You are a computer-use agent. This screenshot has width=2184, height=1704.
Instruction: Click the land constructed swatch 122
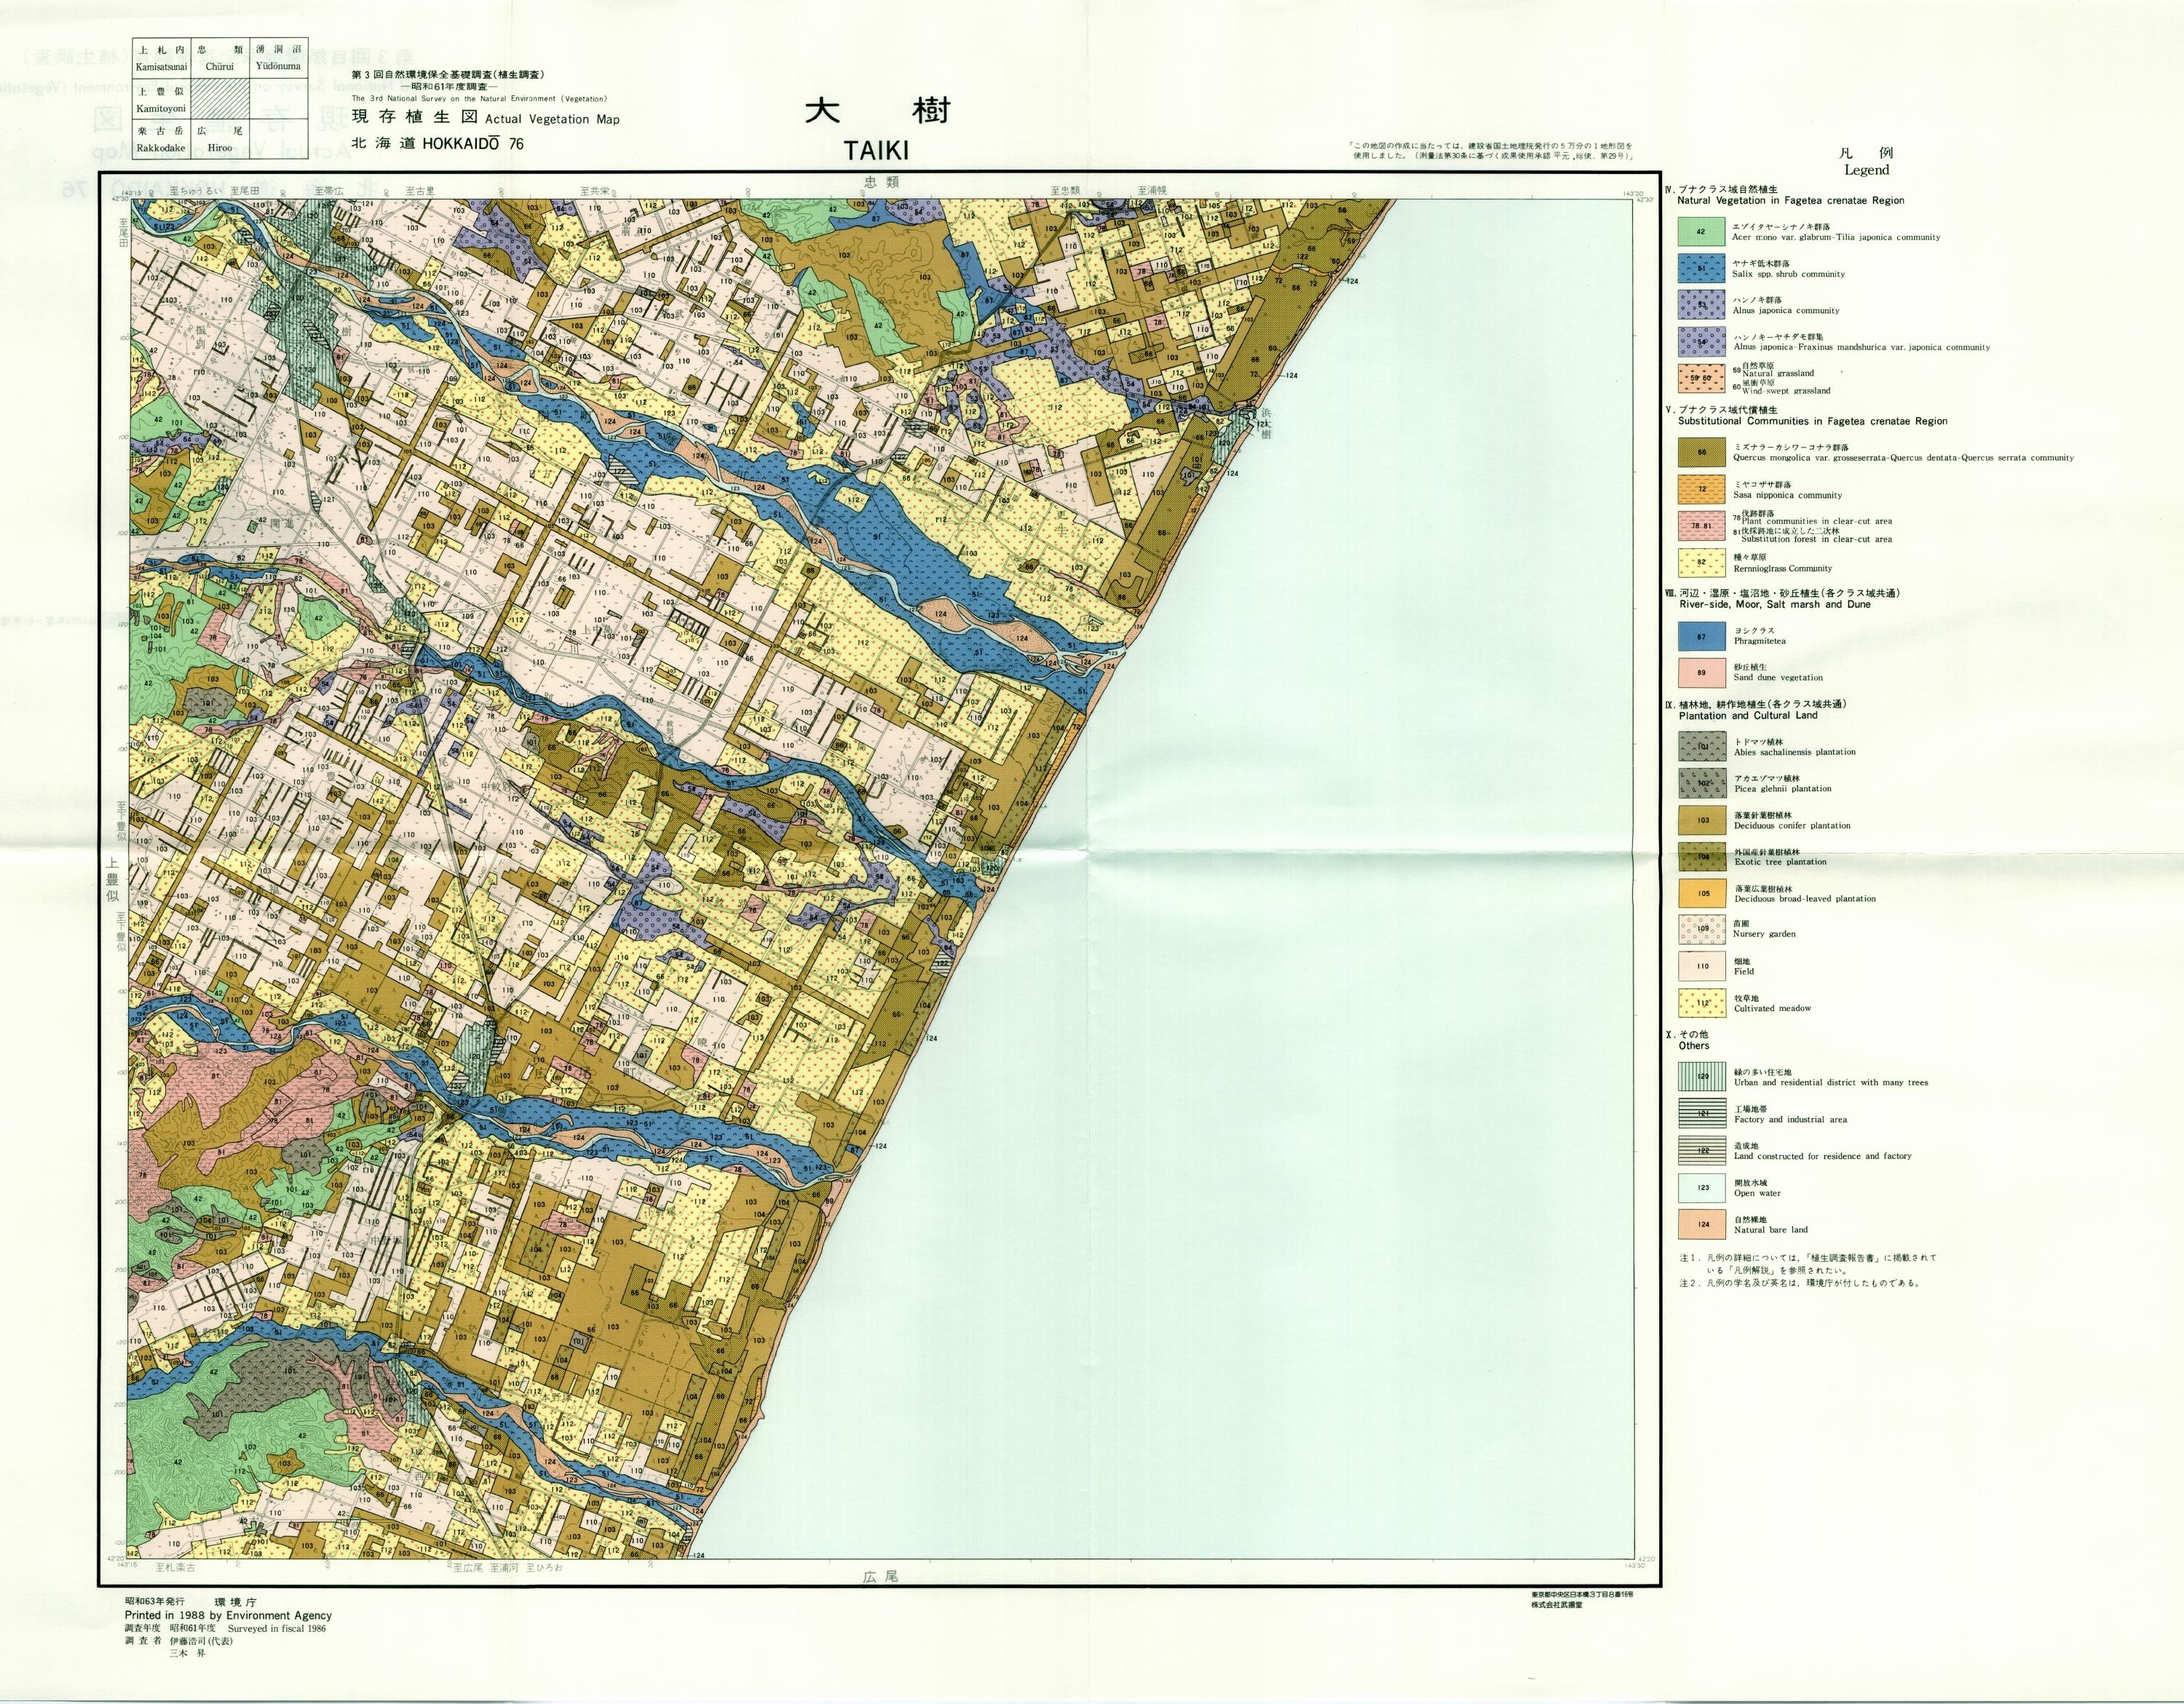click(1702, 1151)
